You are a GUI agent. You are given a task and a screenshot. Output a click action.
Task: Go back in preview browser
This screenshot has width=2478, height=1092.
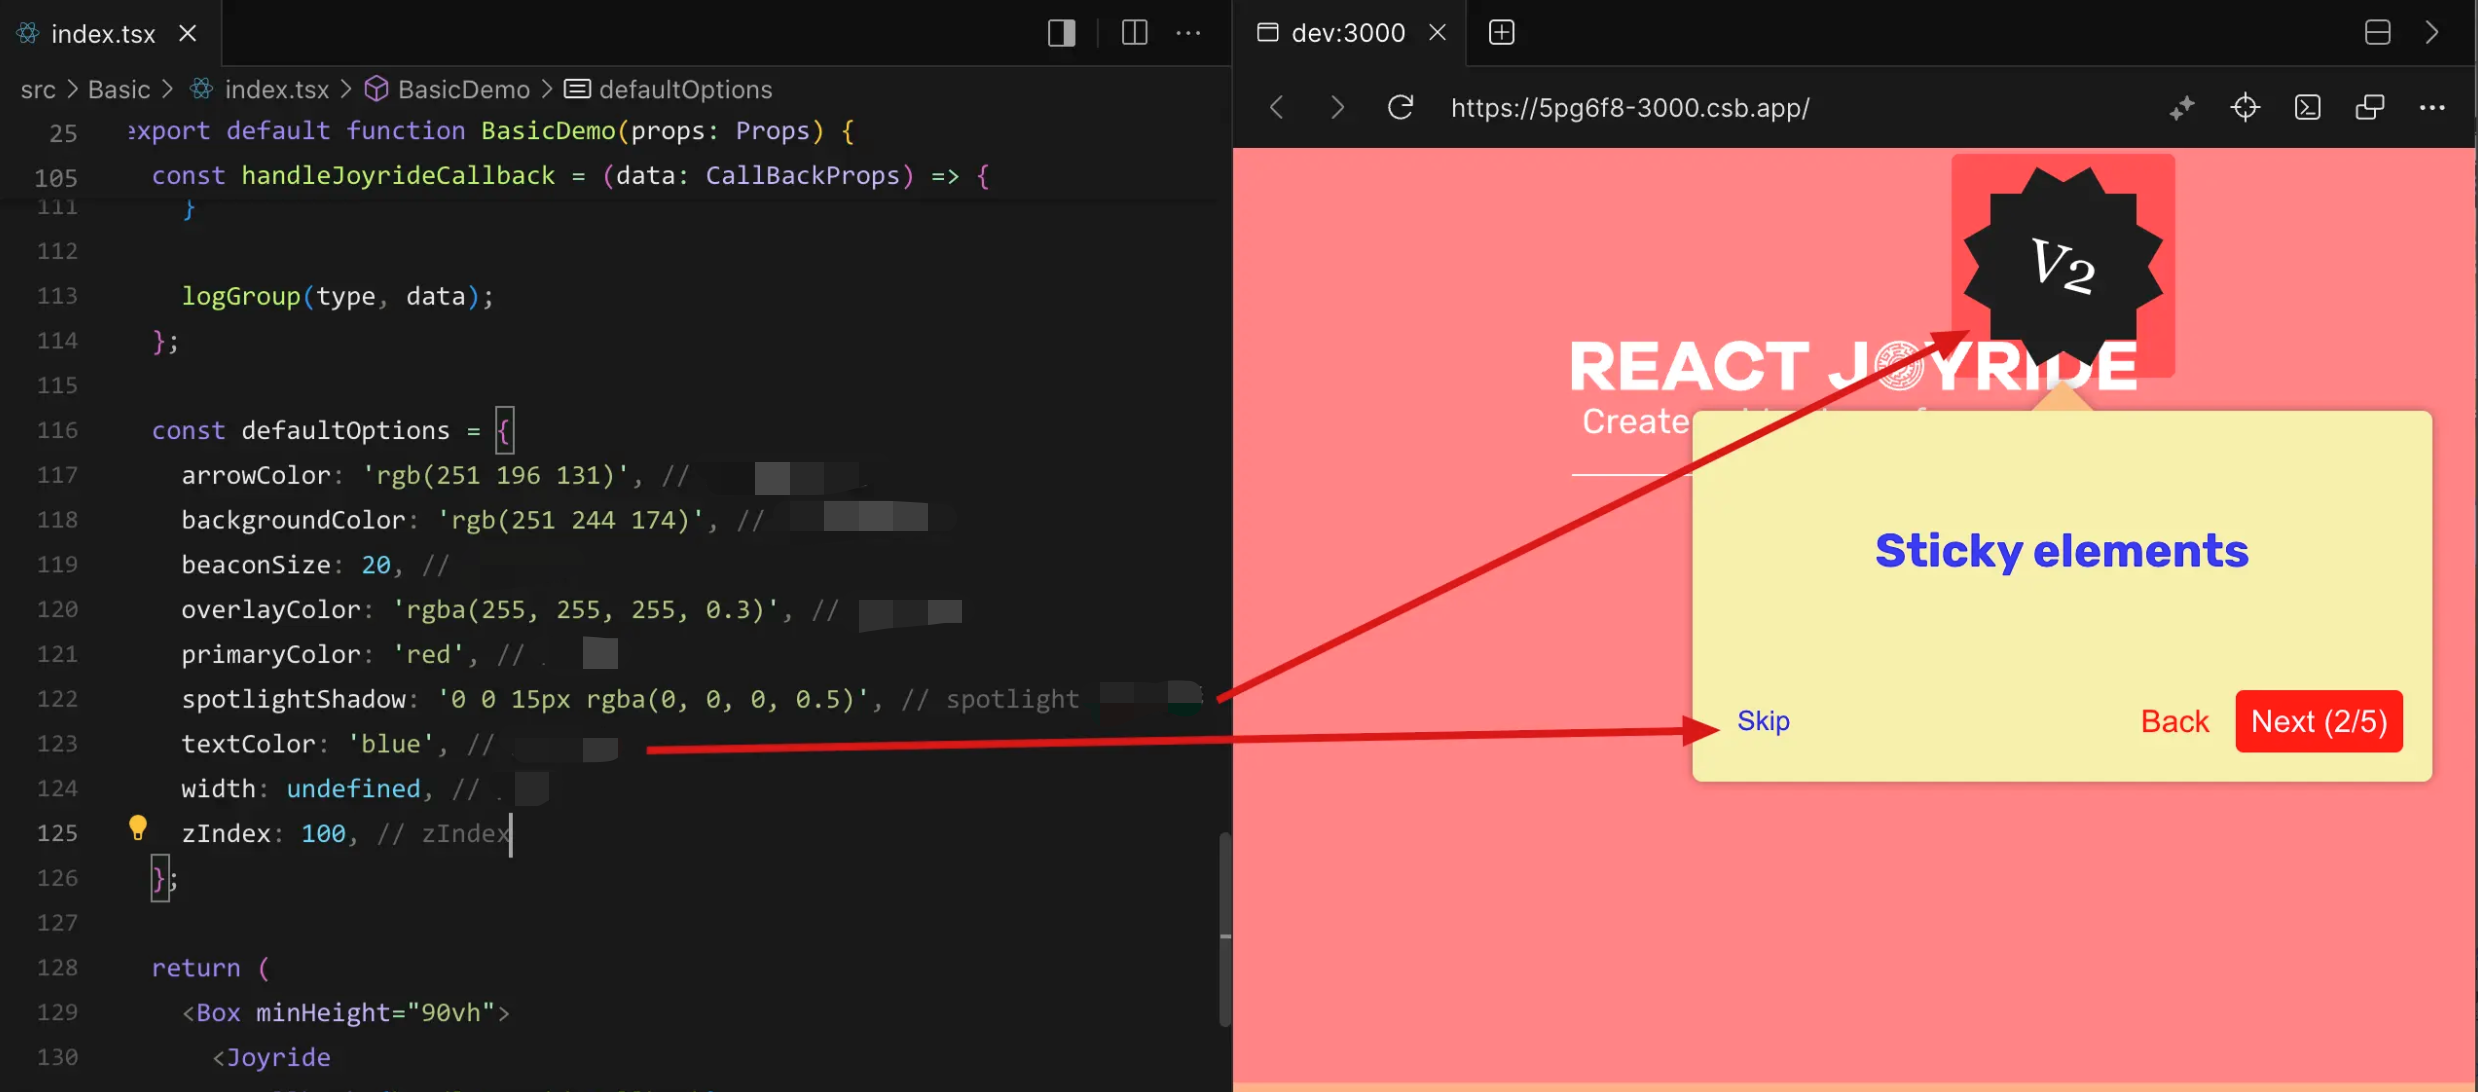click(1277, 107)
